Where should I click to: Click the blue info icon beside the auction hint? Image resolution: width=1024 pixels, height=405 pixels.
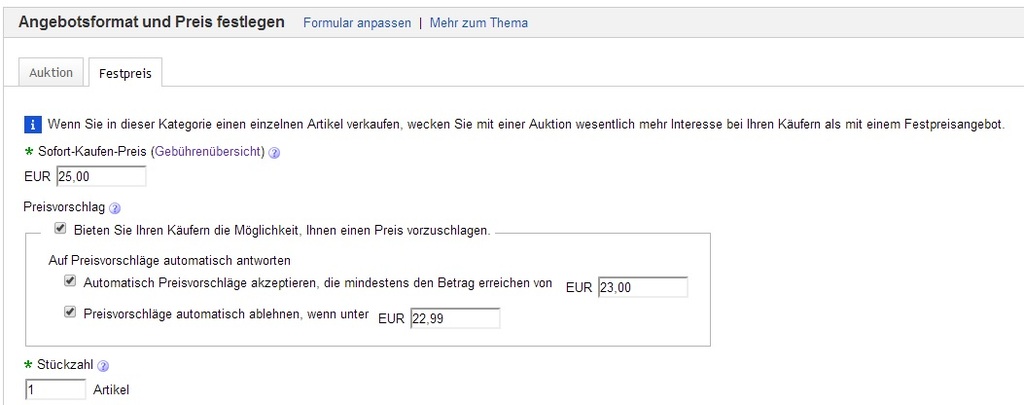(x=33, y=125)
